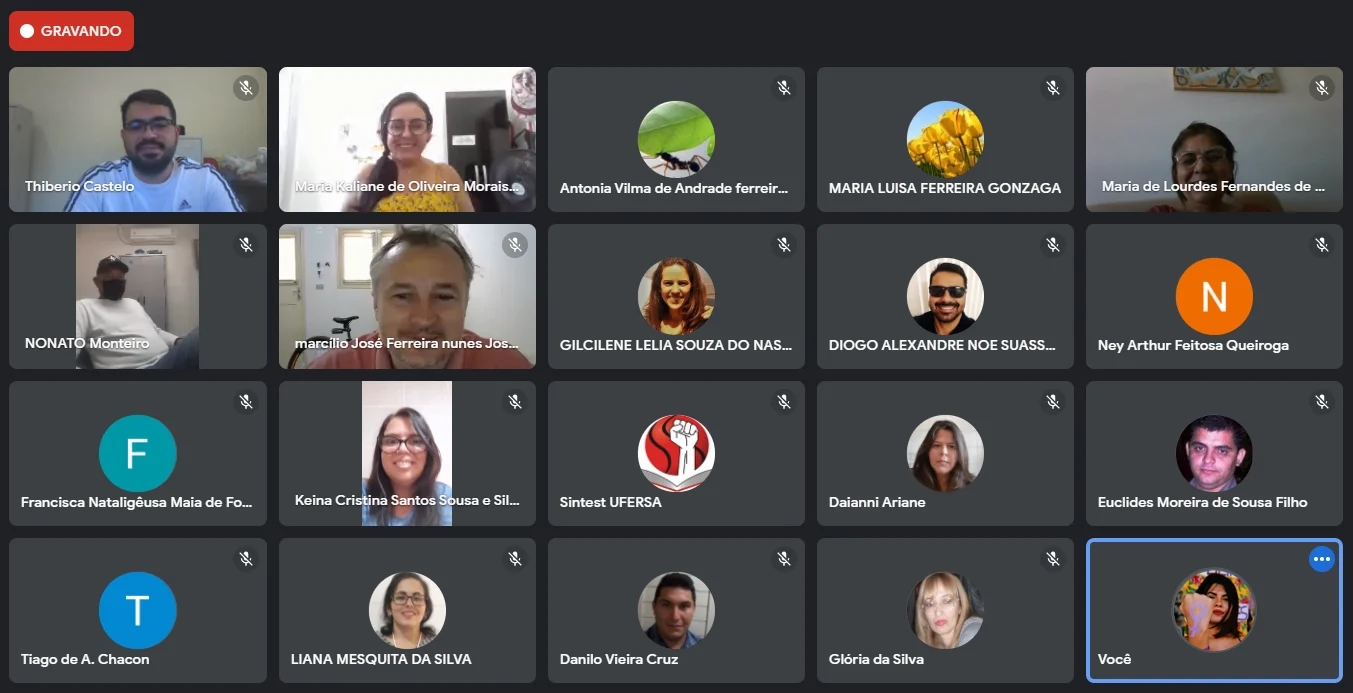Click the Keina Cristina Santos Sousa name label

(x=407, y=500)
